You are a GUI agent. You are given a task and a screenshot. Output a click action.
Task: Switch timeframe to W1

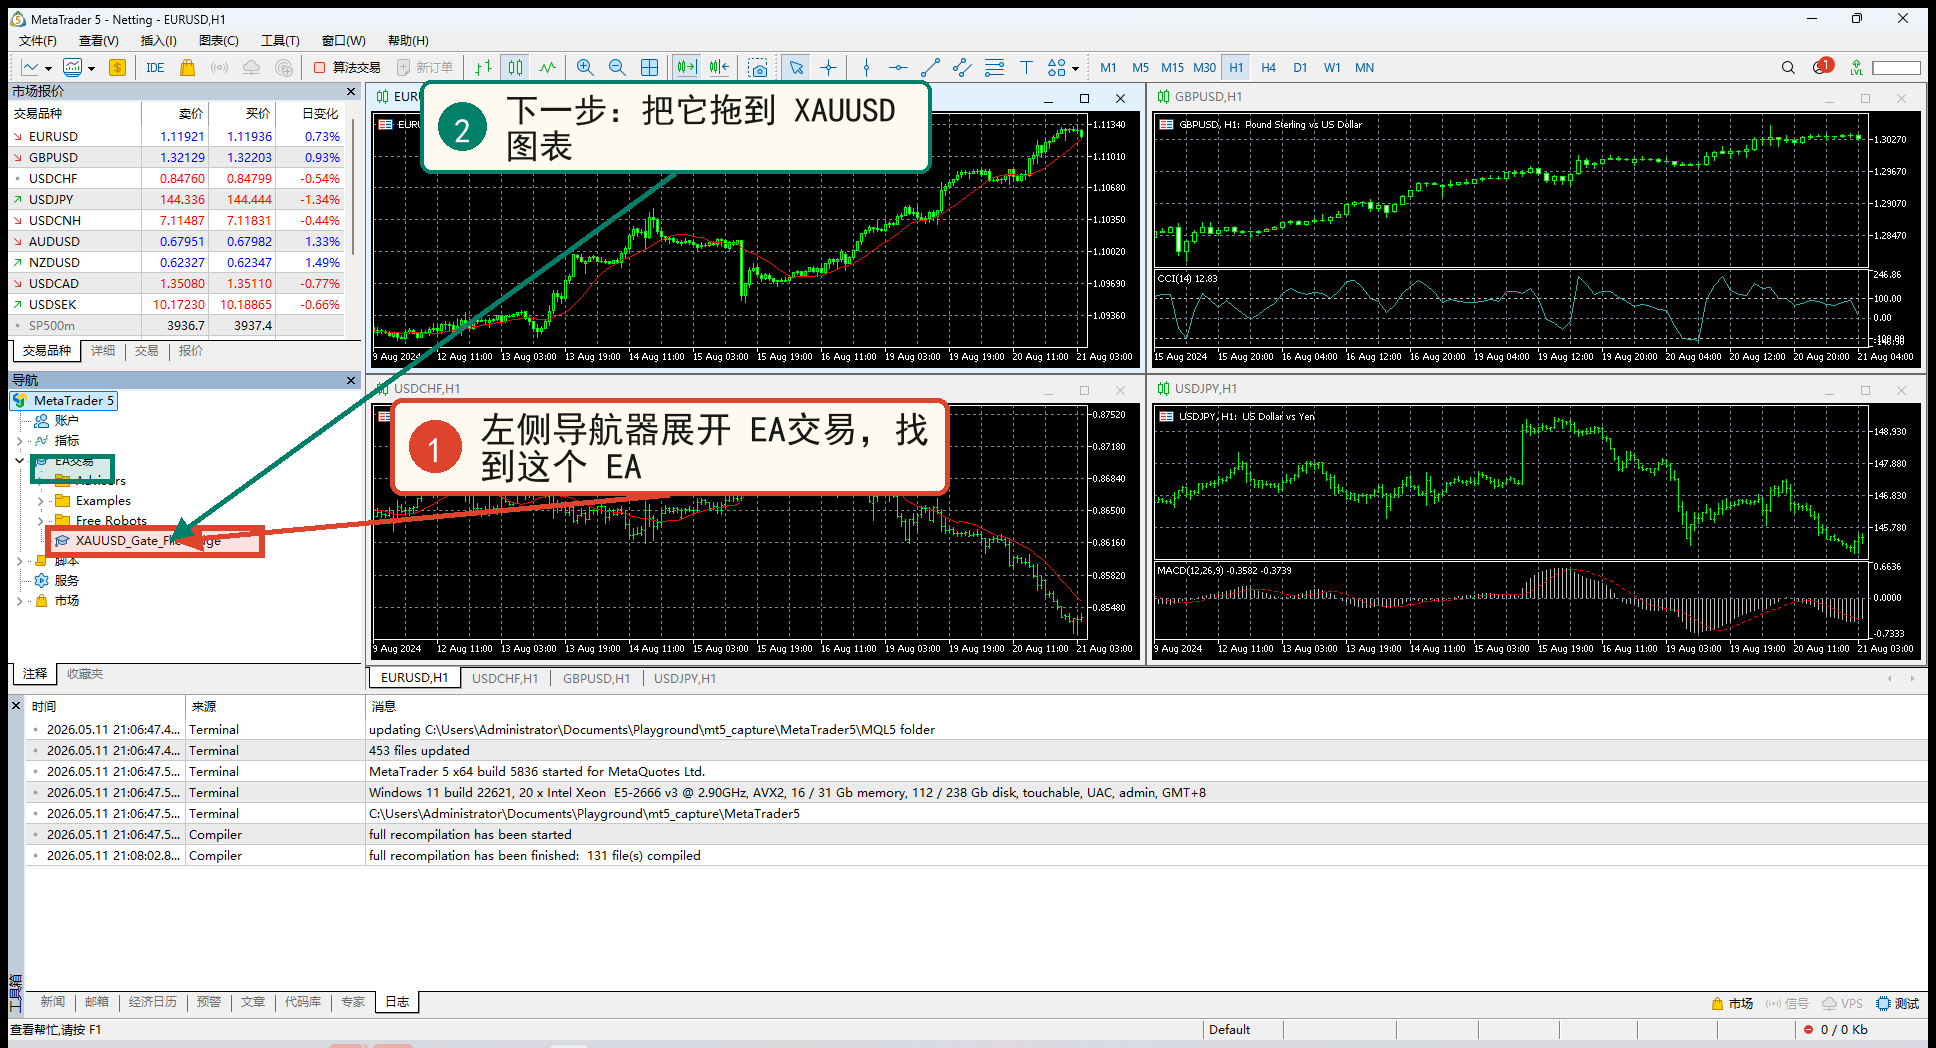(1332, 67)
